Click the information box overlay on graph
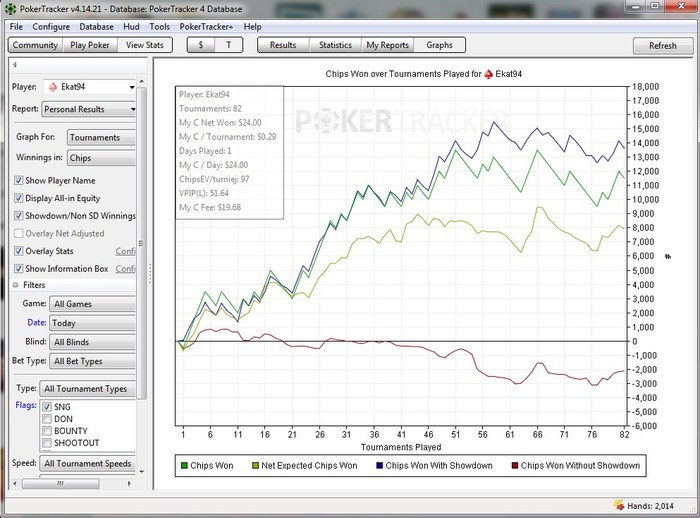The height and width of the screenshot is (518, 700). [229, 152]
